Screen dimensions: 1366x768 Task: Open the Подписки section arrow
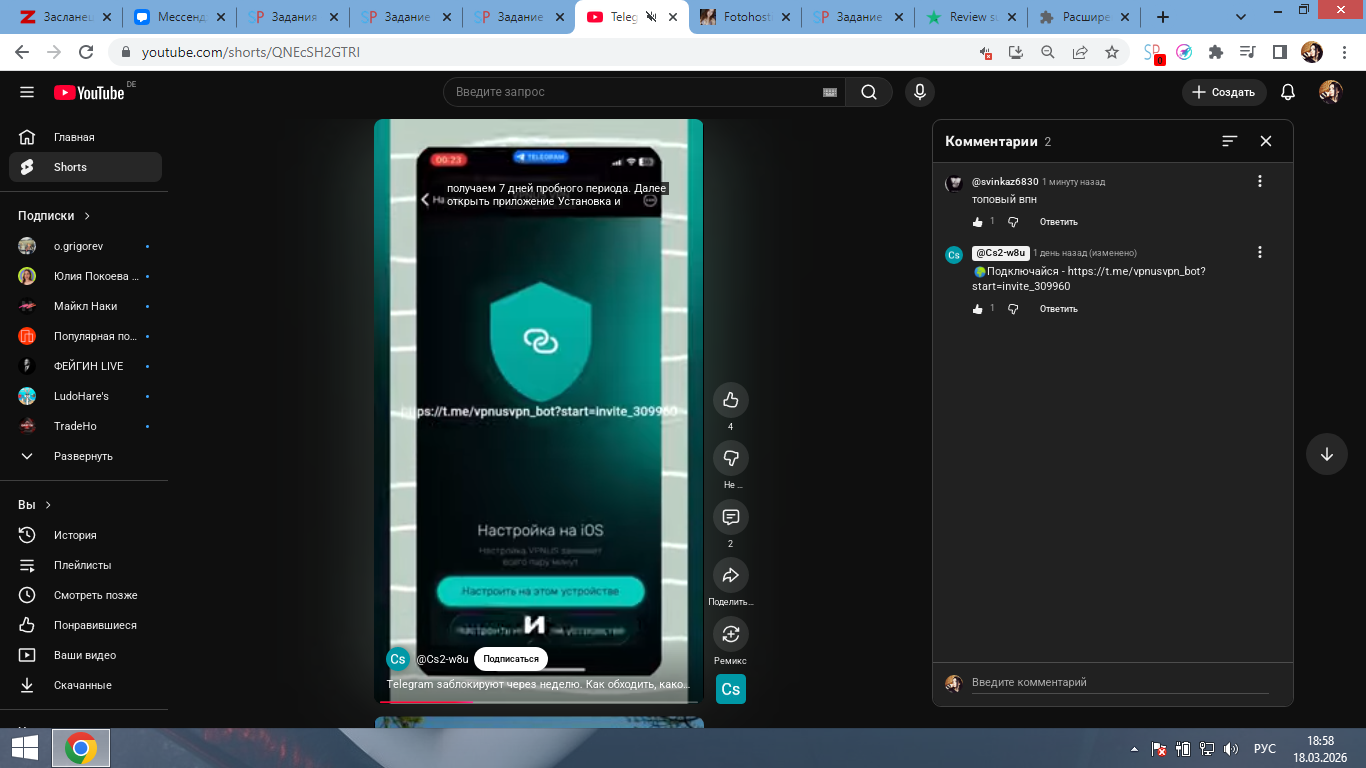(x=87, y=216)
